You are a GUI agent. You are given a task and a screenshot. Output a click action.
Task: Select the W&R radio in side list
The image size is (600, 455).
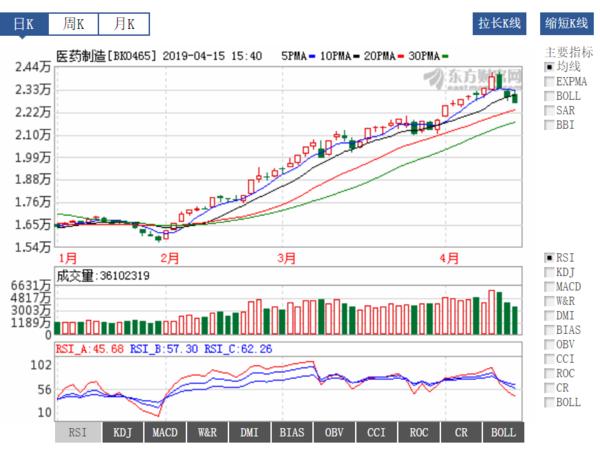coord(549,301)
